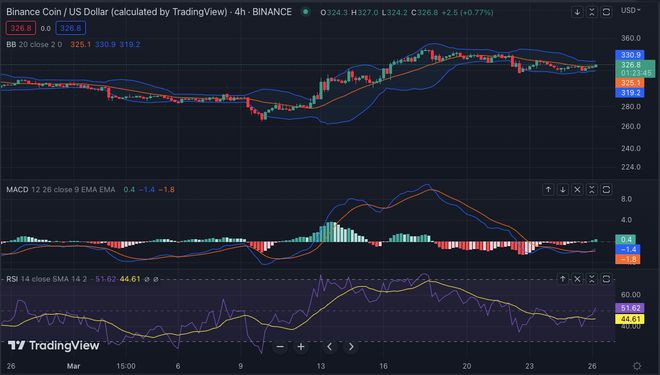Click the 8.0 MACD axis label

pyautogui.click(x=626, y=199)
